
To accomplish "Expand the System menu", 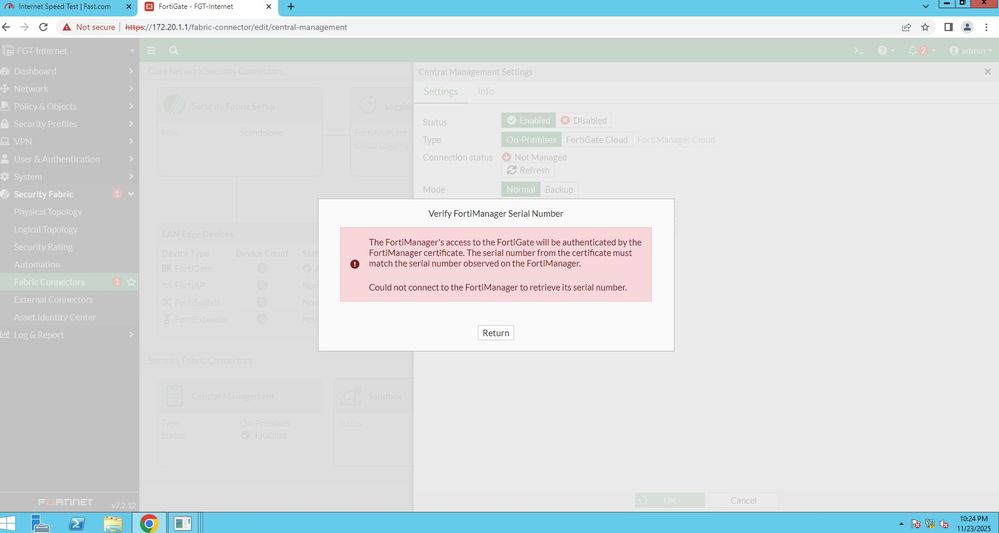I will pos(69,176).
